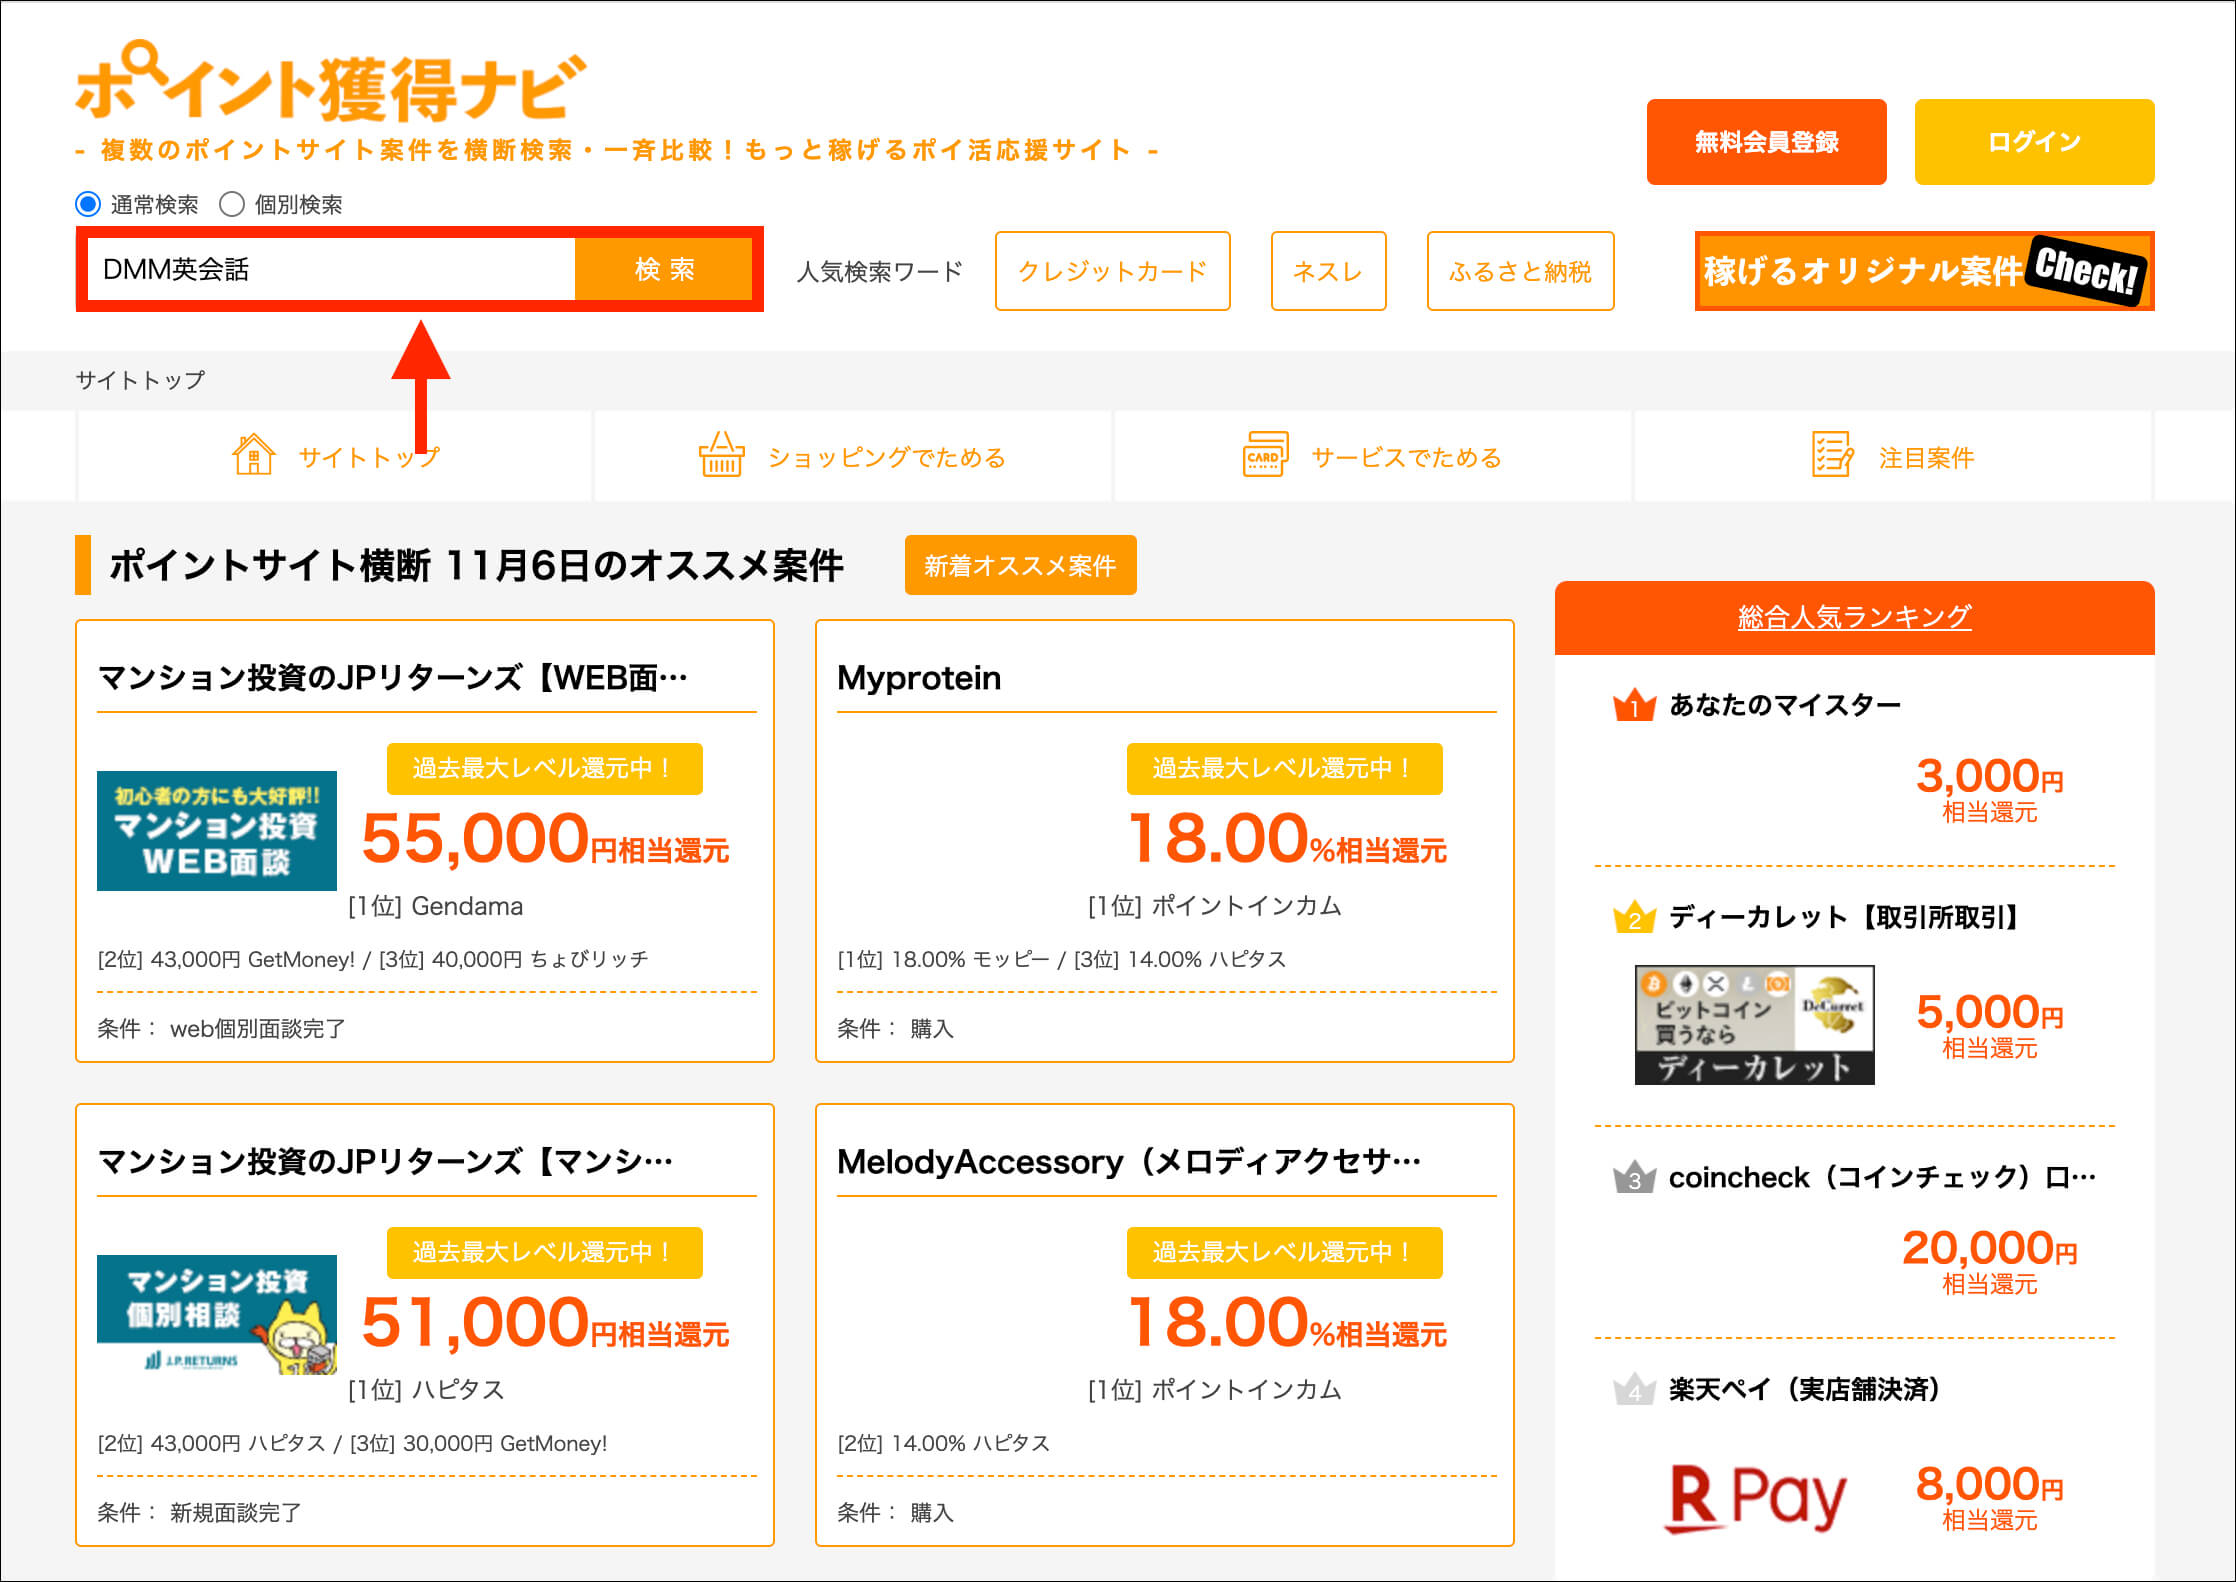Open the ショッピングでためる tab

pos(853,456)
